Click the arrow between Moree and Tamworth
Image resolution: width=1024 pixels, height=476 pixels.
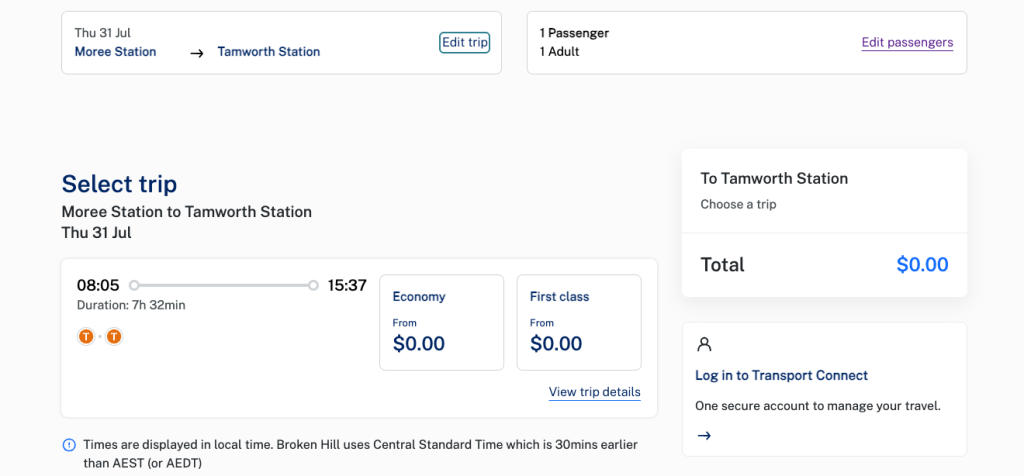click(x=197, y=53)
